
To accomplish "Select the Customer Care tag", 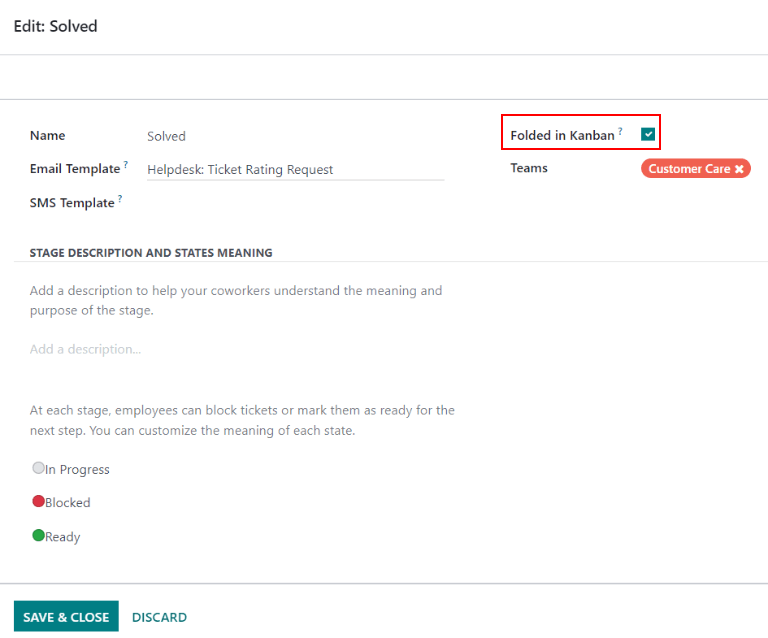I will point(688,169).
